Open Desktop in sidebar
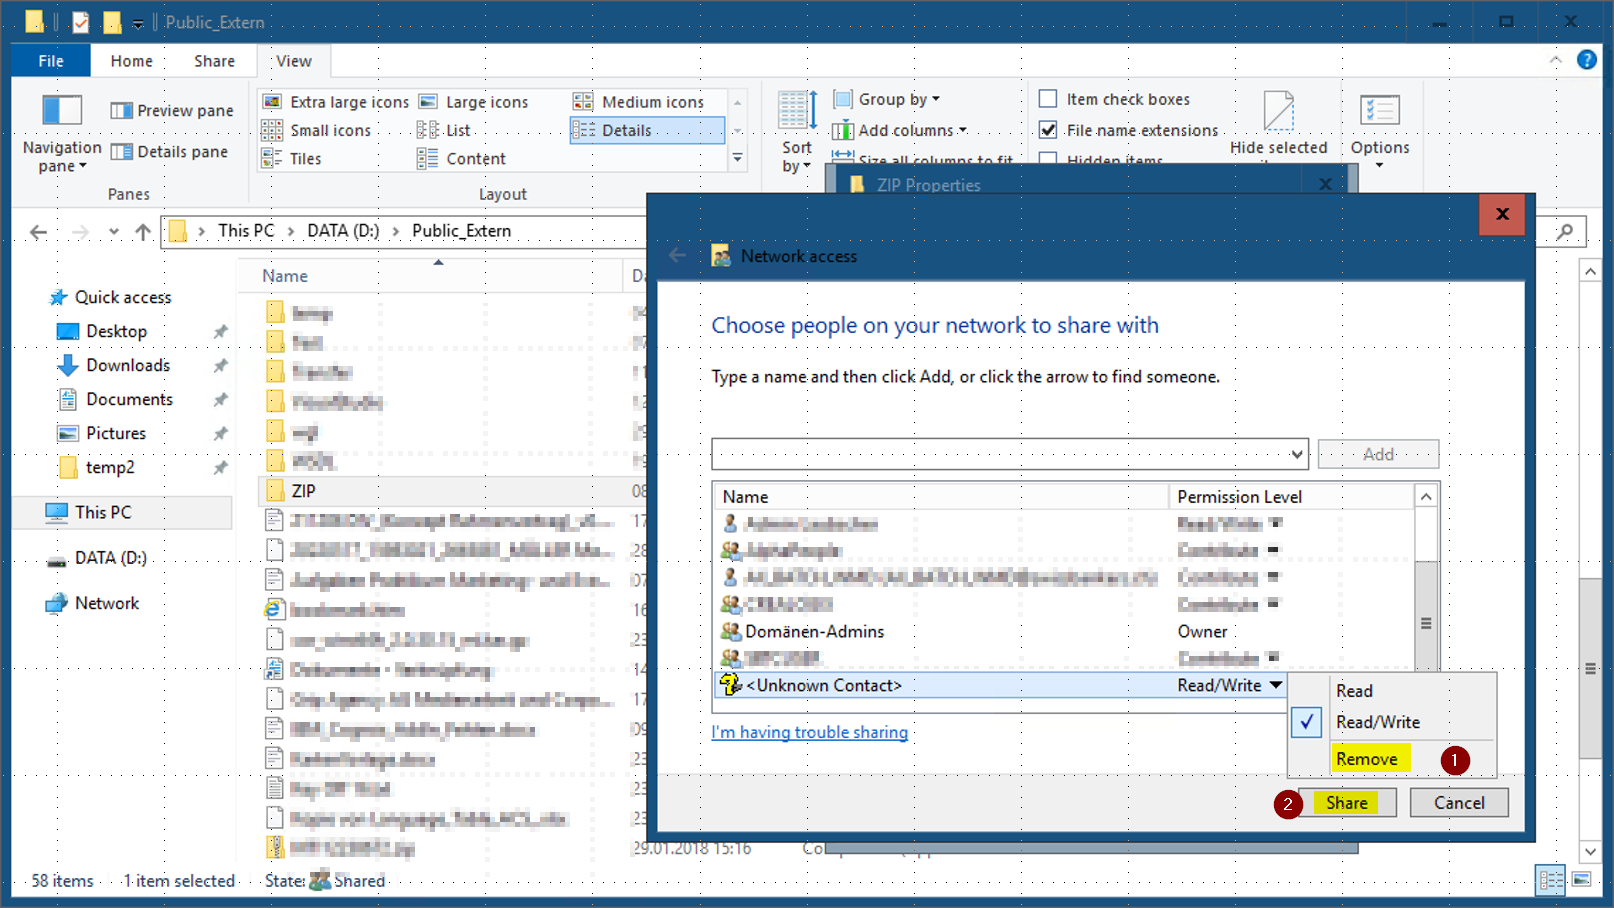The width and height of the screenshot is (1614, 908). coord(102,331)
